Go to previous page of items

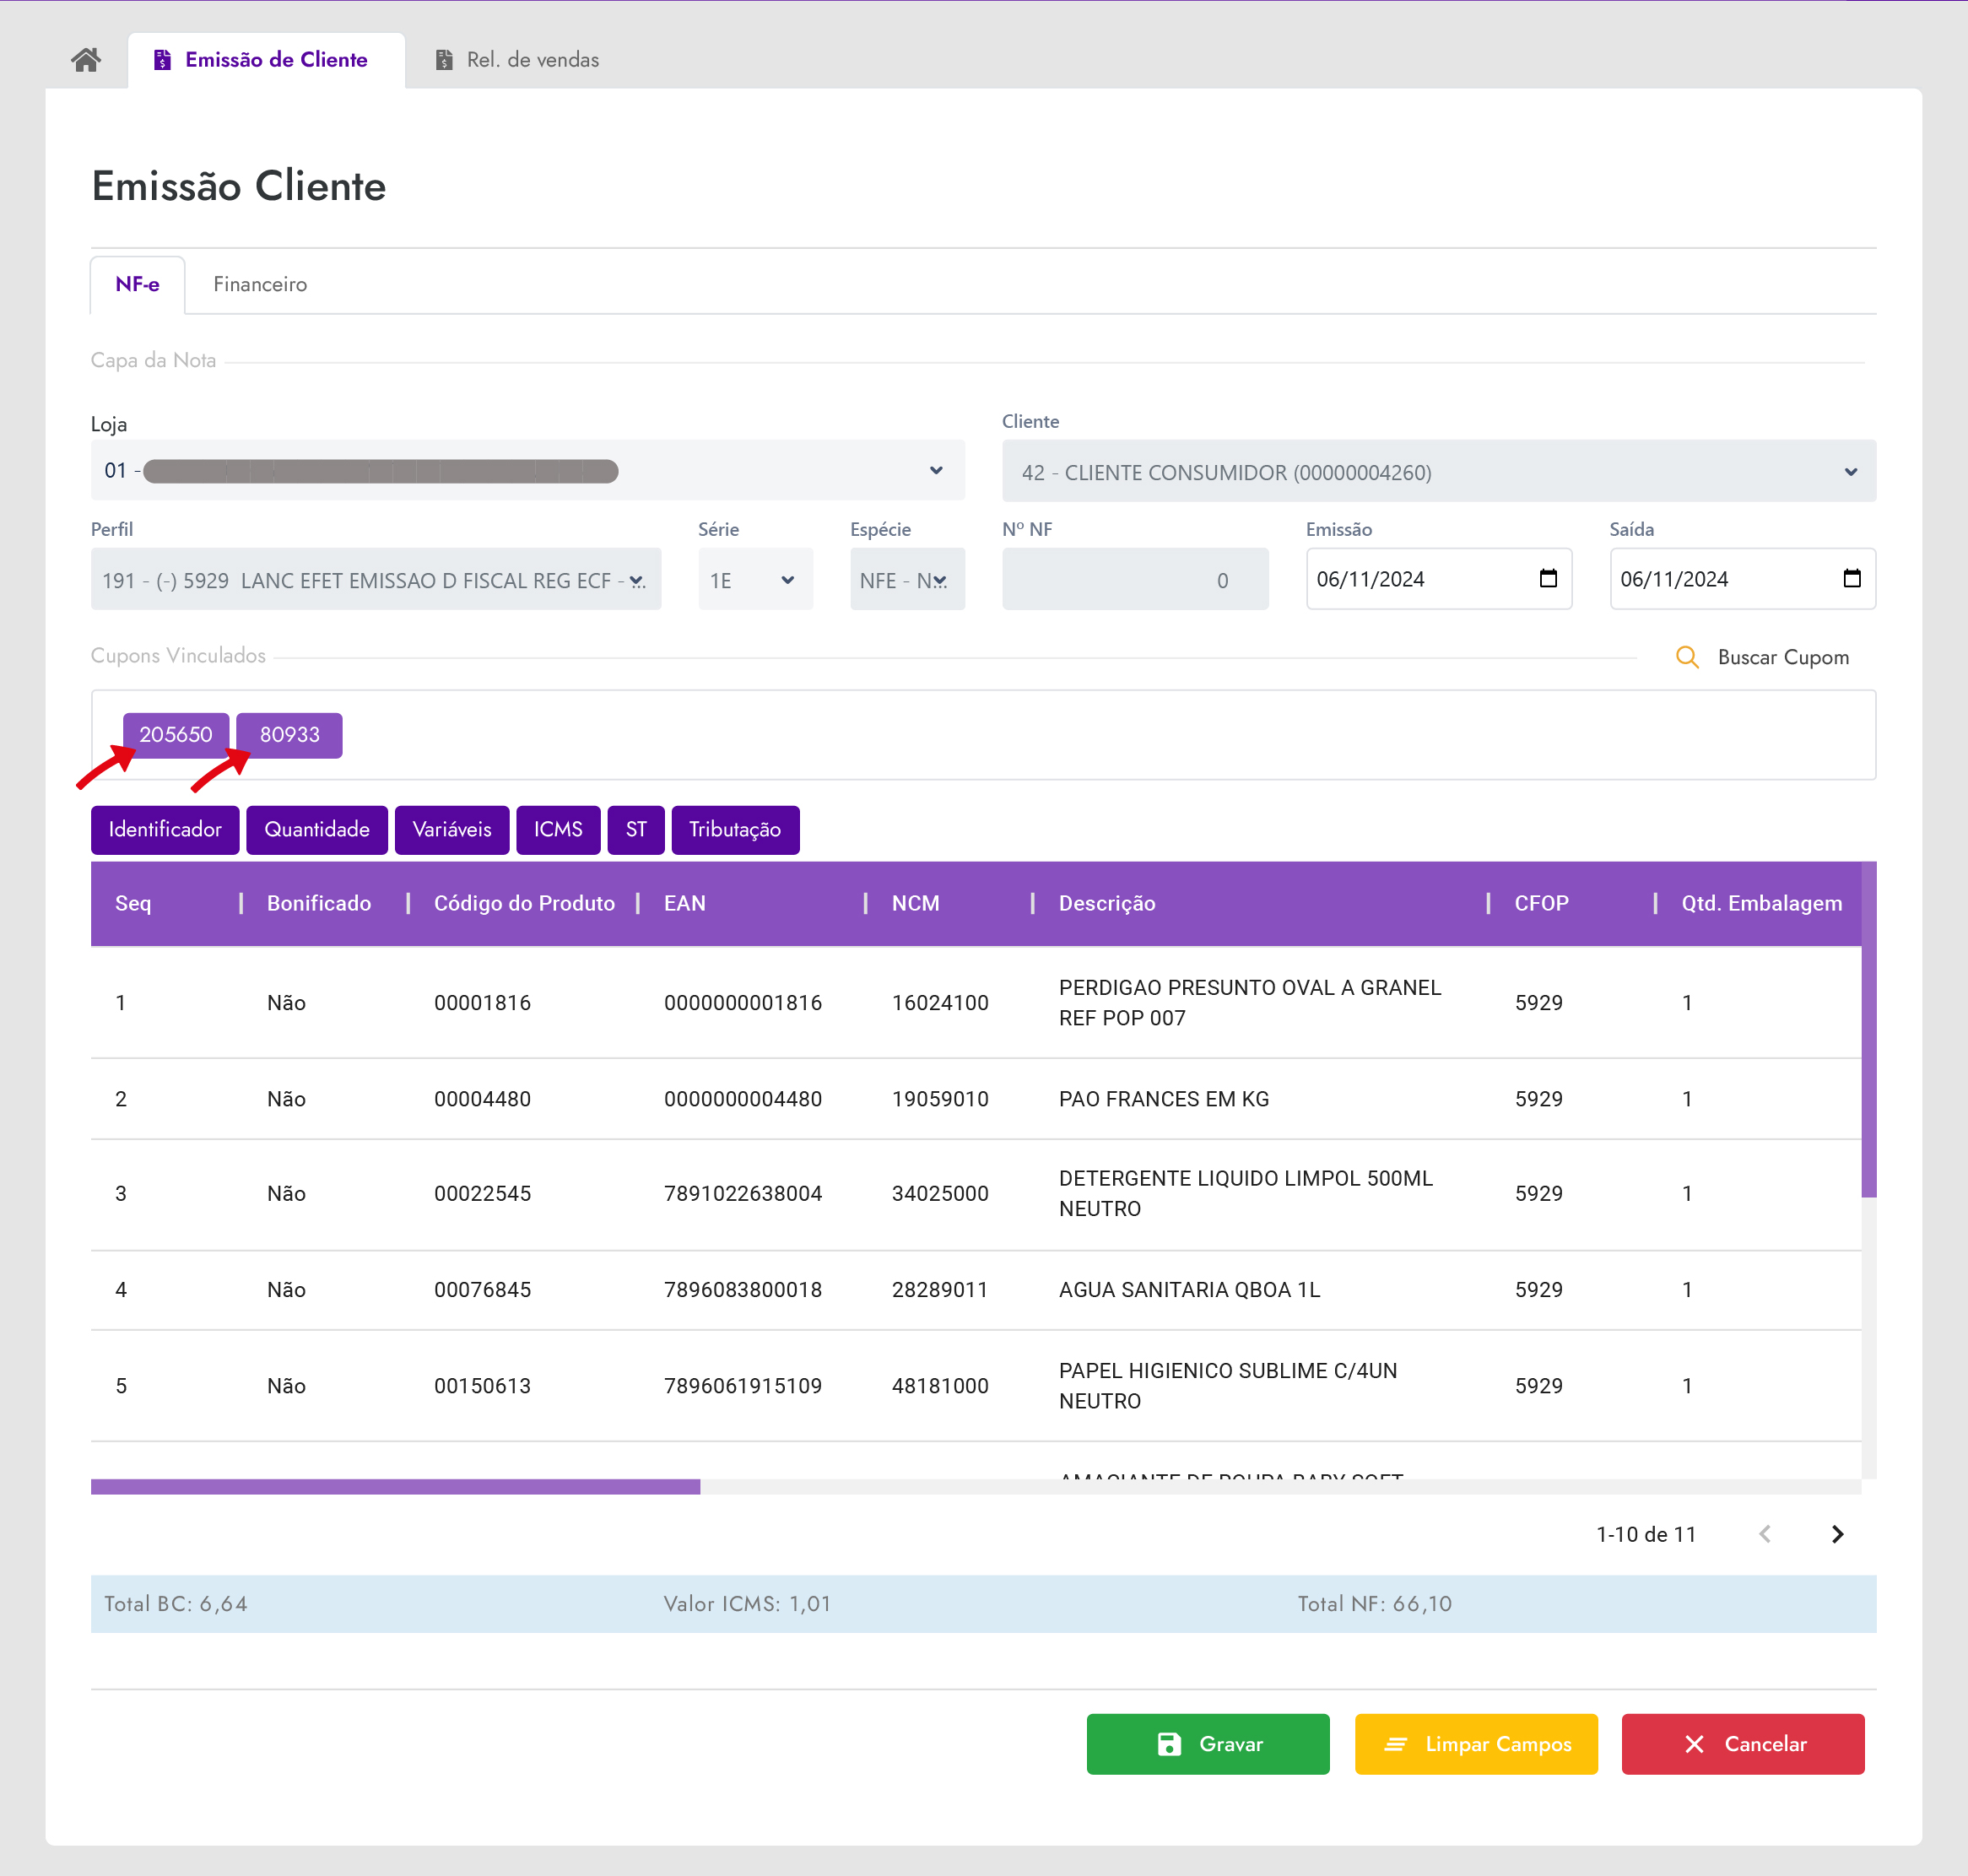pos(1764,1534)
